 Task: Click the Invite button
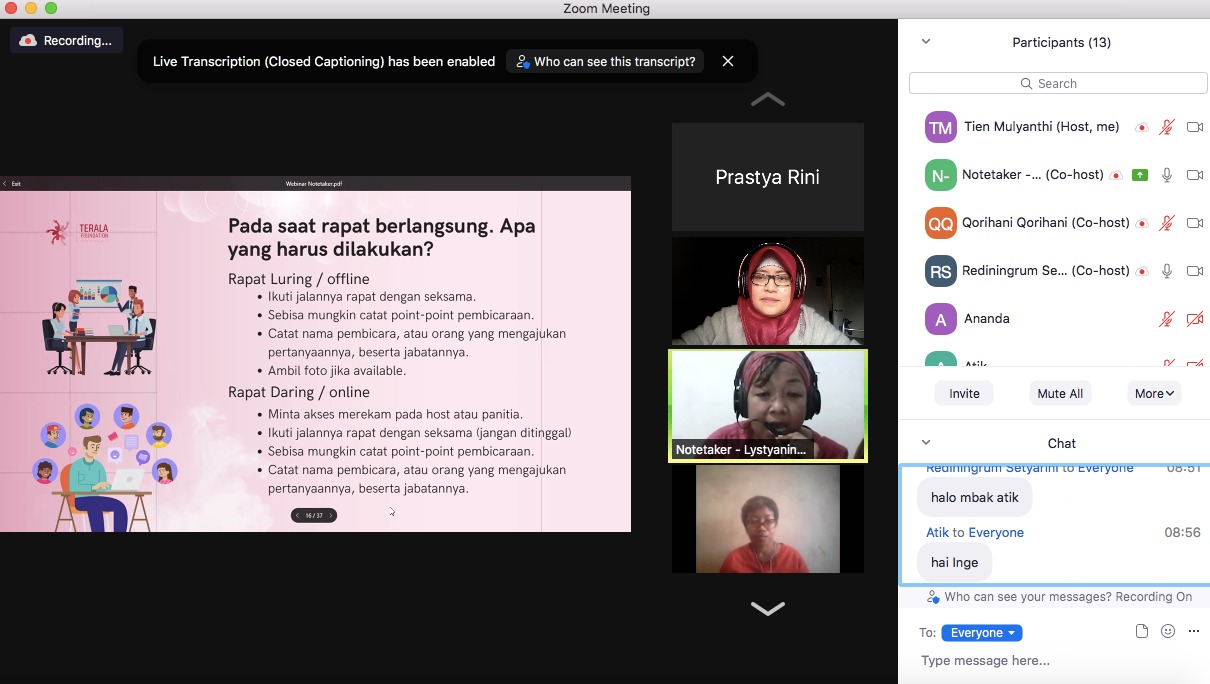tap(964, 393)
